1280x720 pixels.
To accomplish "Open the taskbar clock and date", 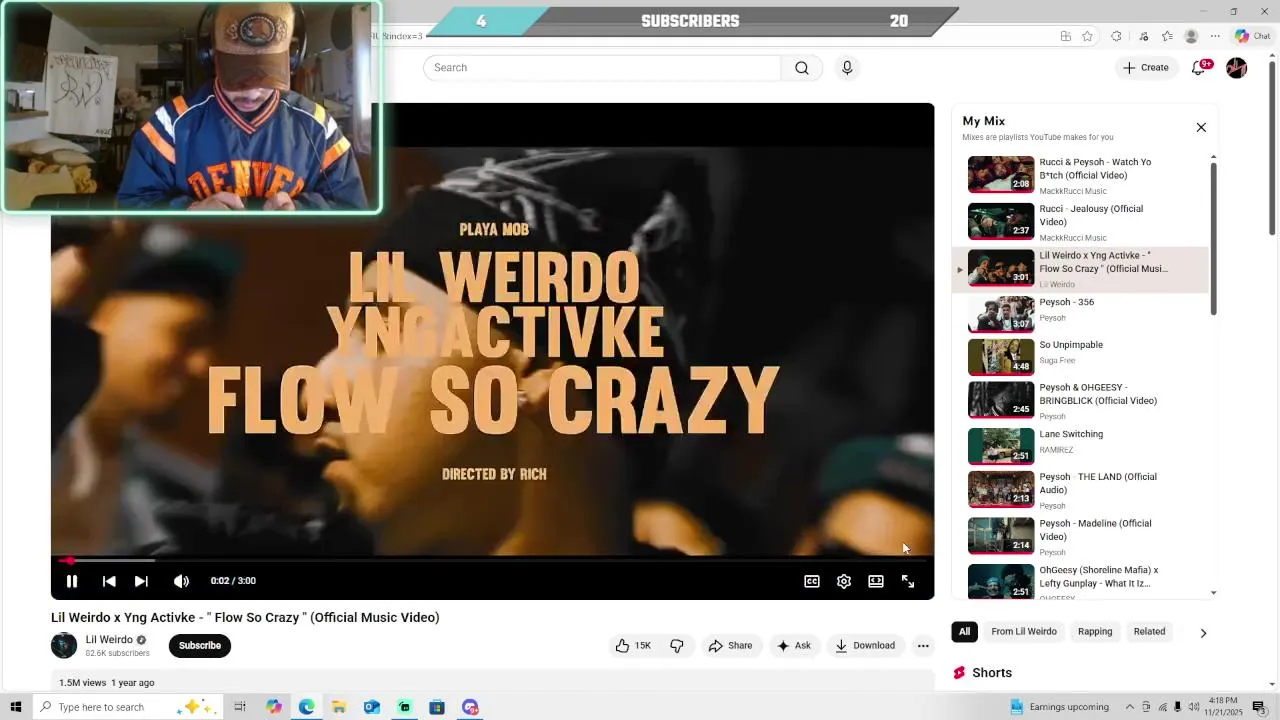I will [x=1223, y=707].
